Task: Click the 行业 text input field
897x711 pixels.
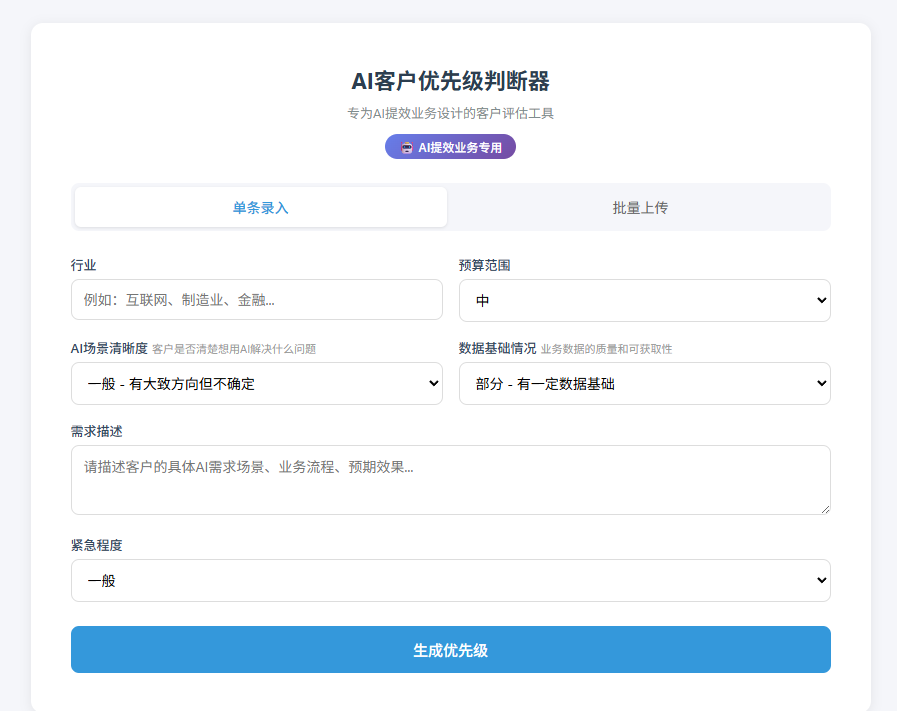Action: (x=256, y=299)
